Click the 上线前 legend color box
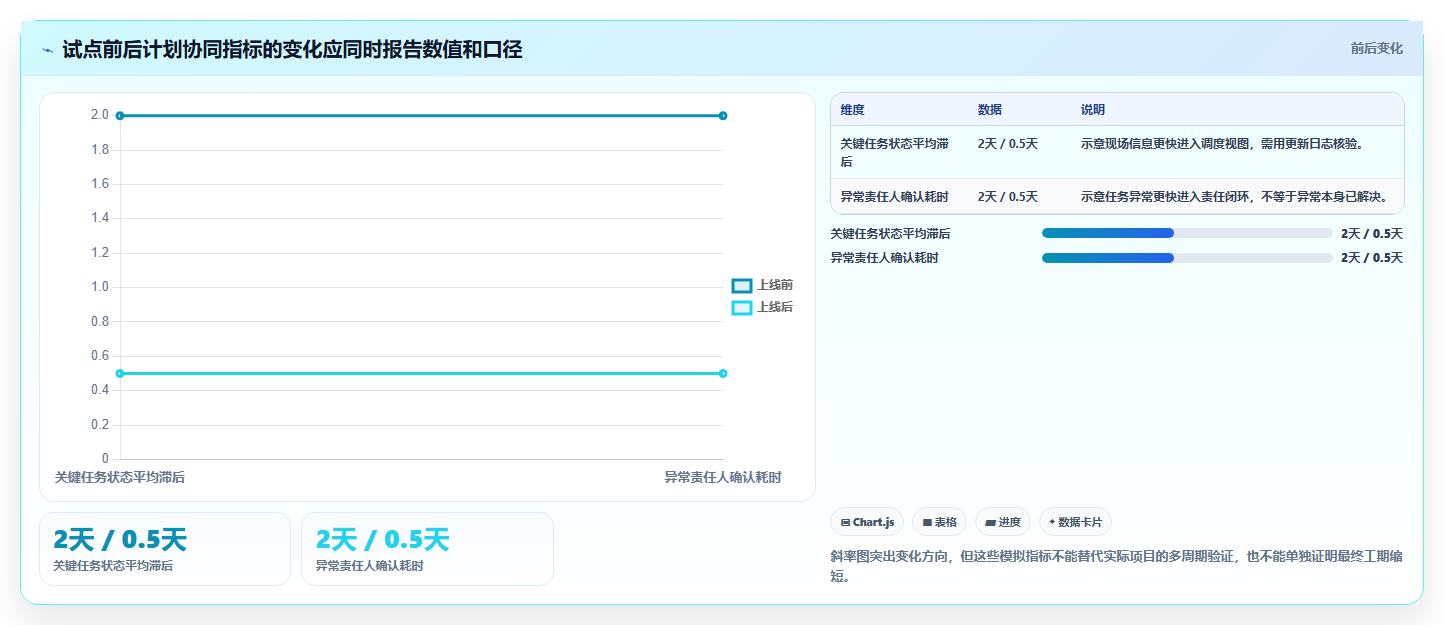The width and height of the screenshot is (1444, 625). click(742, 285)
